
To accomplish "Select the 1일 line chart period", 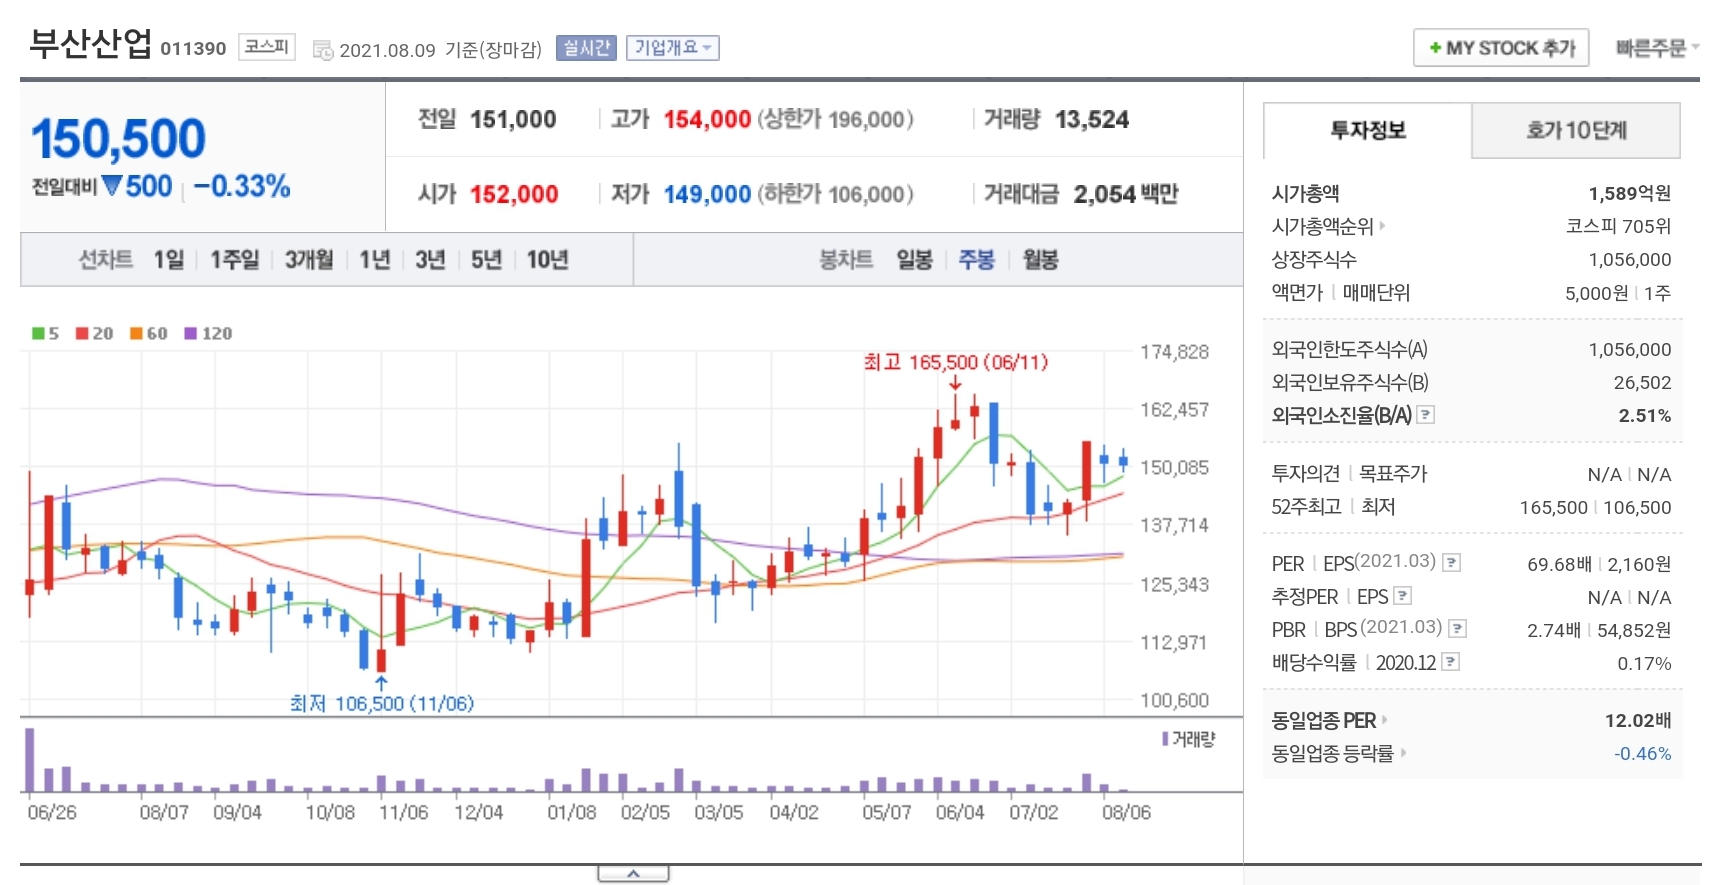I will click(x=169, y=260).
